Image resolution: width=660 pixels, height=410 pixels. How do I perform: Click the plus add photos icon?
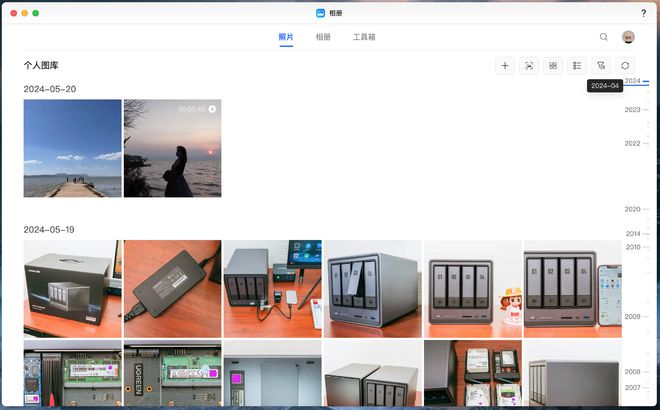tap(505, 66)
